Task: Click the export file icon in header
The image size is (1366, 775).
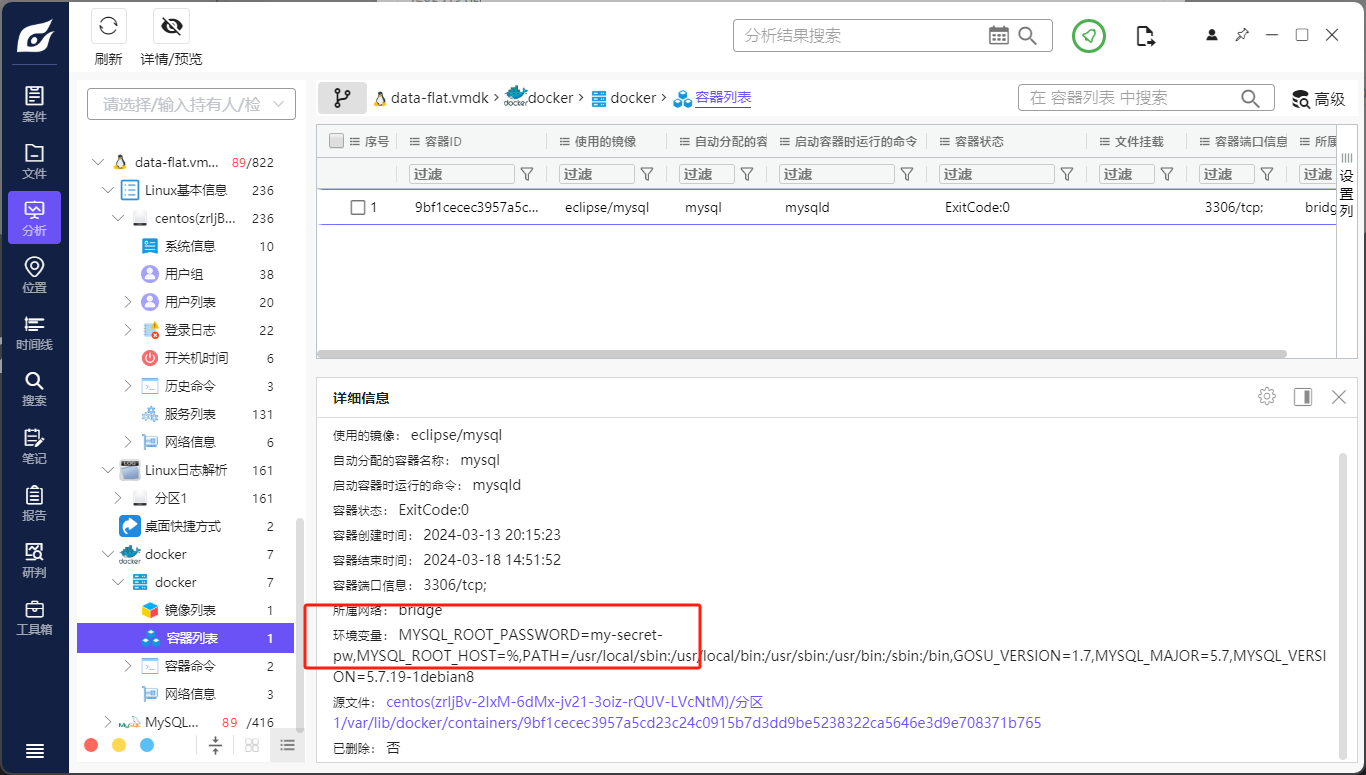Action: point(1146,36)
